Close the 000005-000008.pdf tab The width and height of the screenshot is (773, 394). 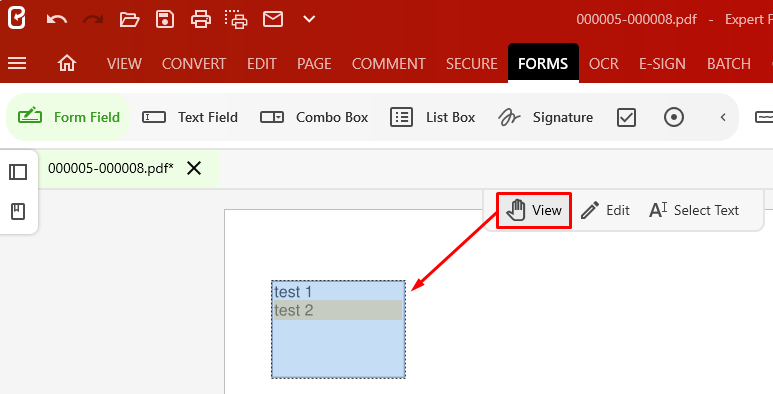(x=194, y=169)
